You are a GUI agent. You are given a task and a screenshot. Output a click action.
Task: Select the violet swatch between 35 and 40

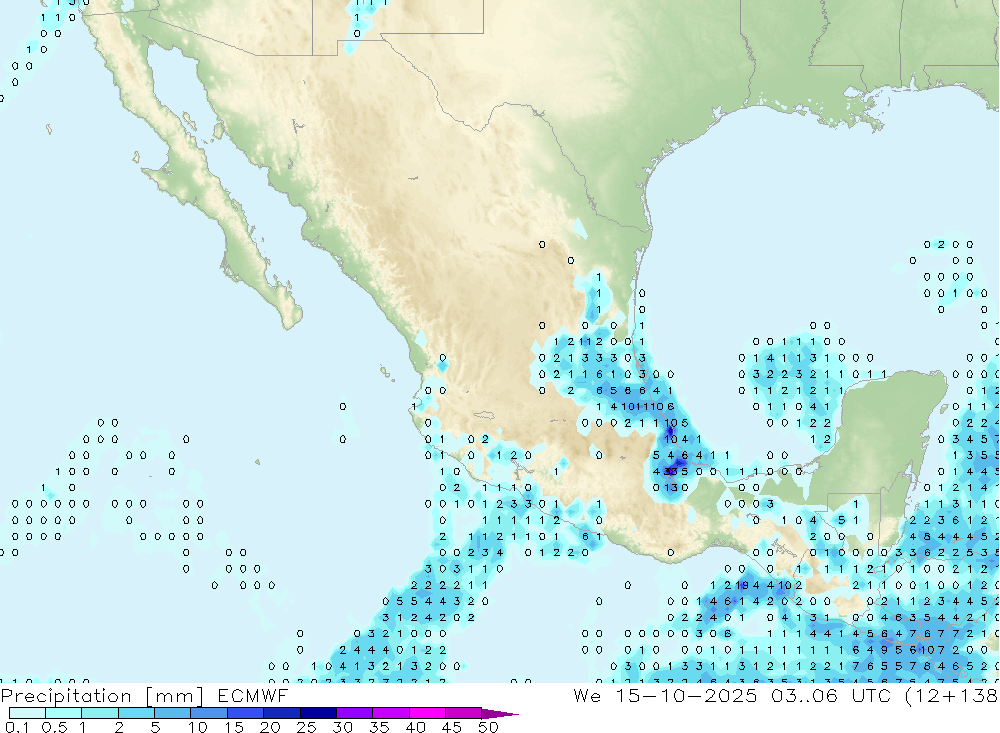390,713
